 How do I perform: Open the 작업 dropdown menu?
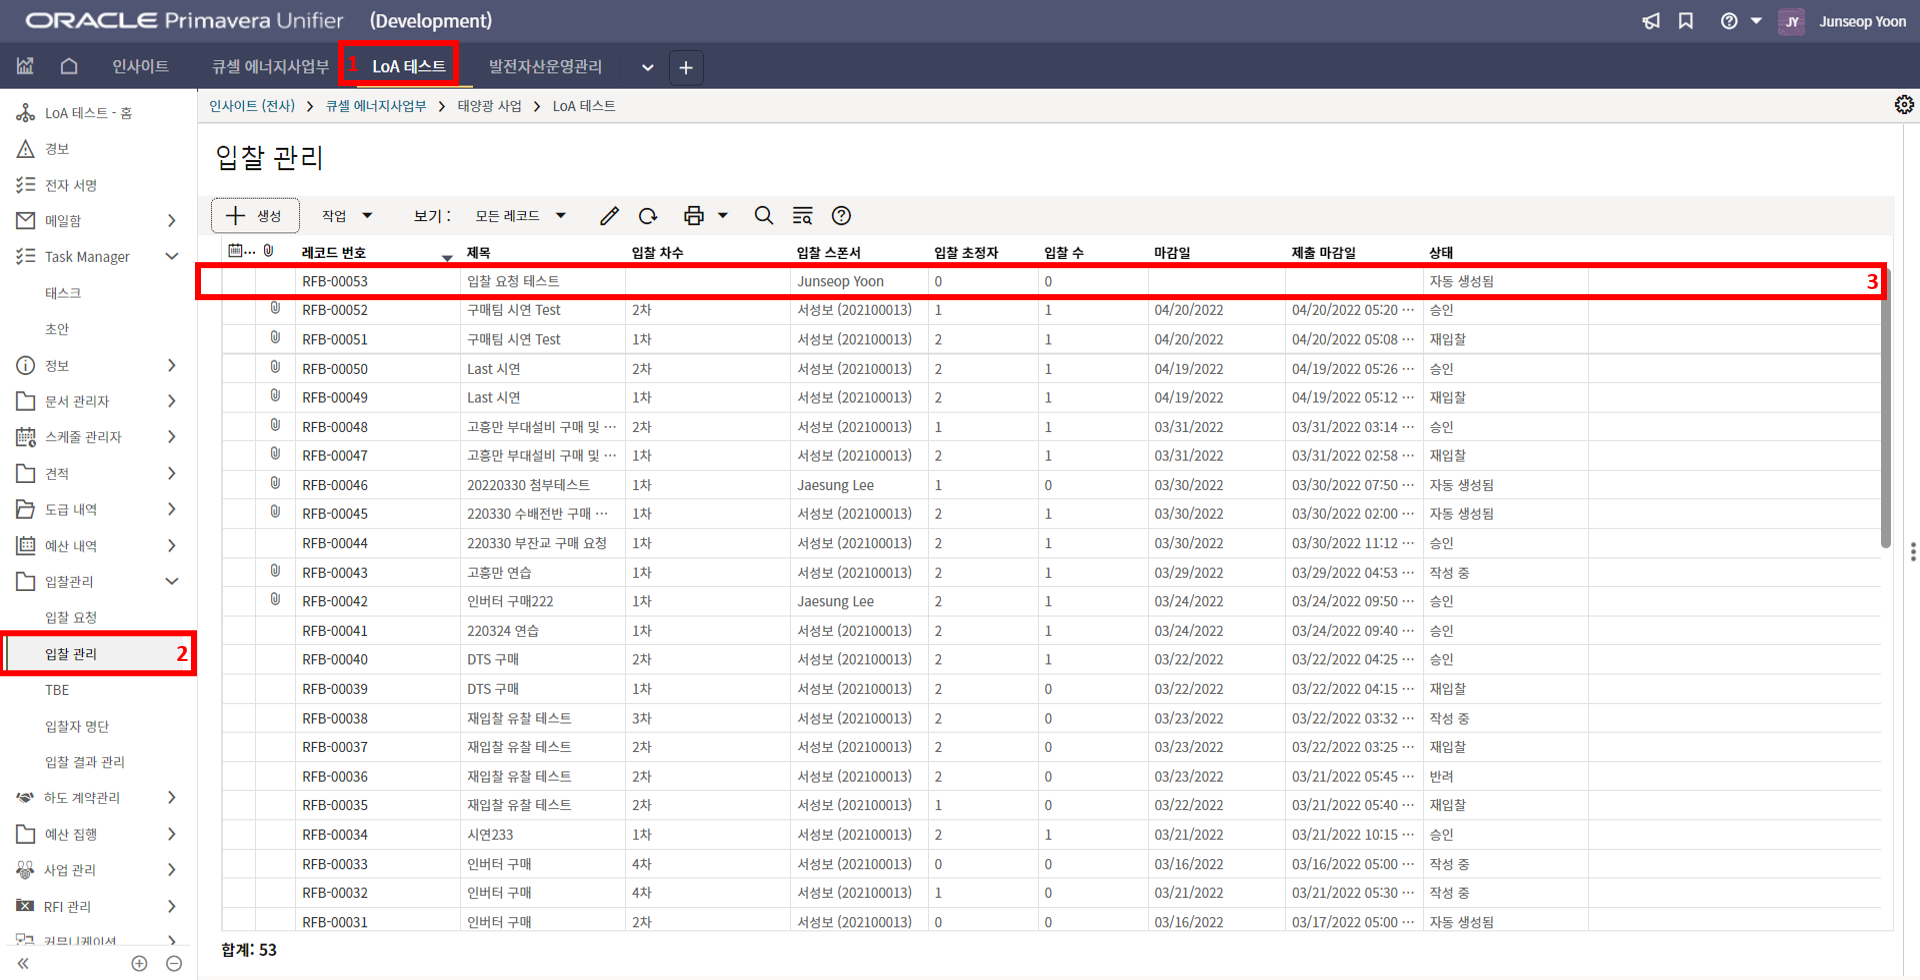[x=346, y=216]
